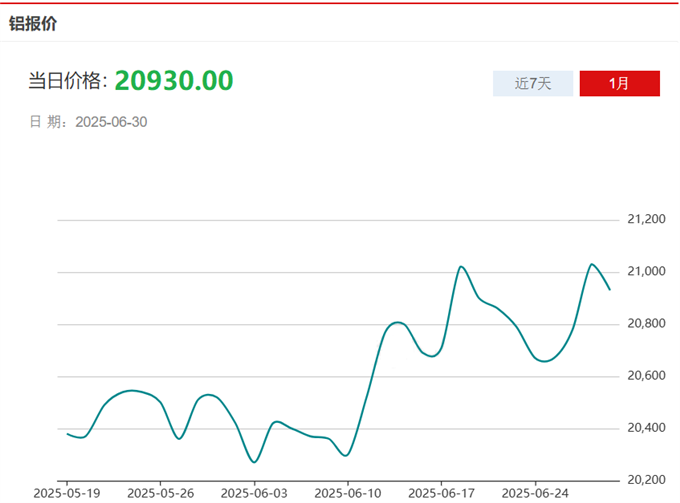Click the green 20930.00 price value
The height and width of the screenshot is (503, 680).
(x=173, y=81)
